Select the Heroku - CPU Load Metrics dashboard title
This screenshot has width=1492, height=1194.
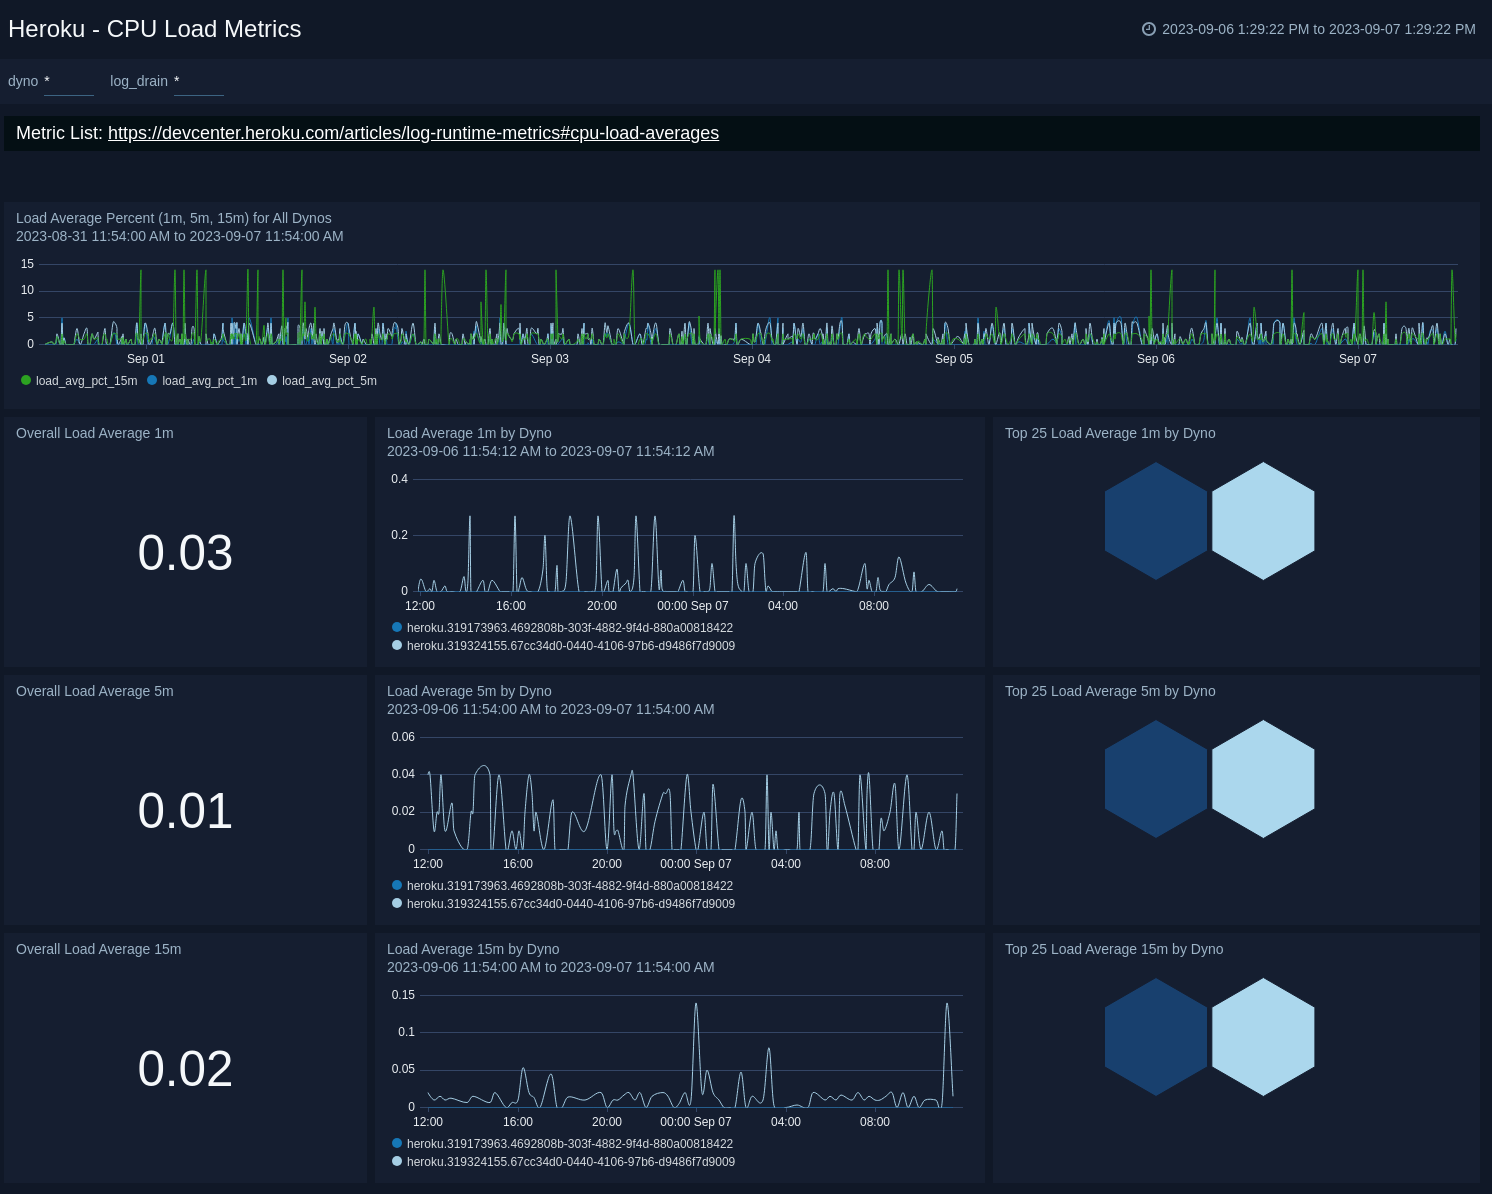[154, 29]
